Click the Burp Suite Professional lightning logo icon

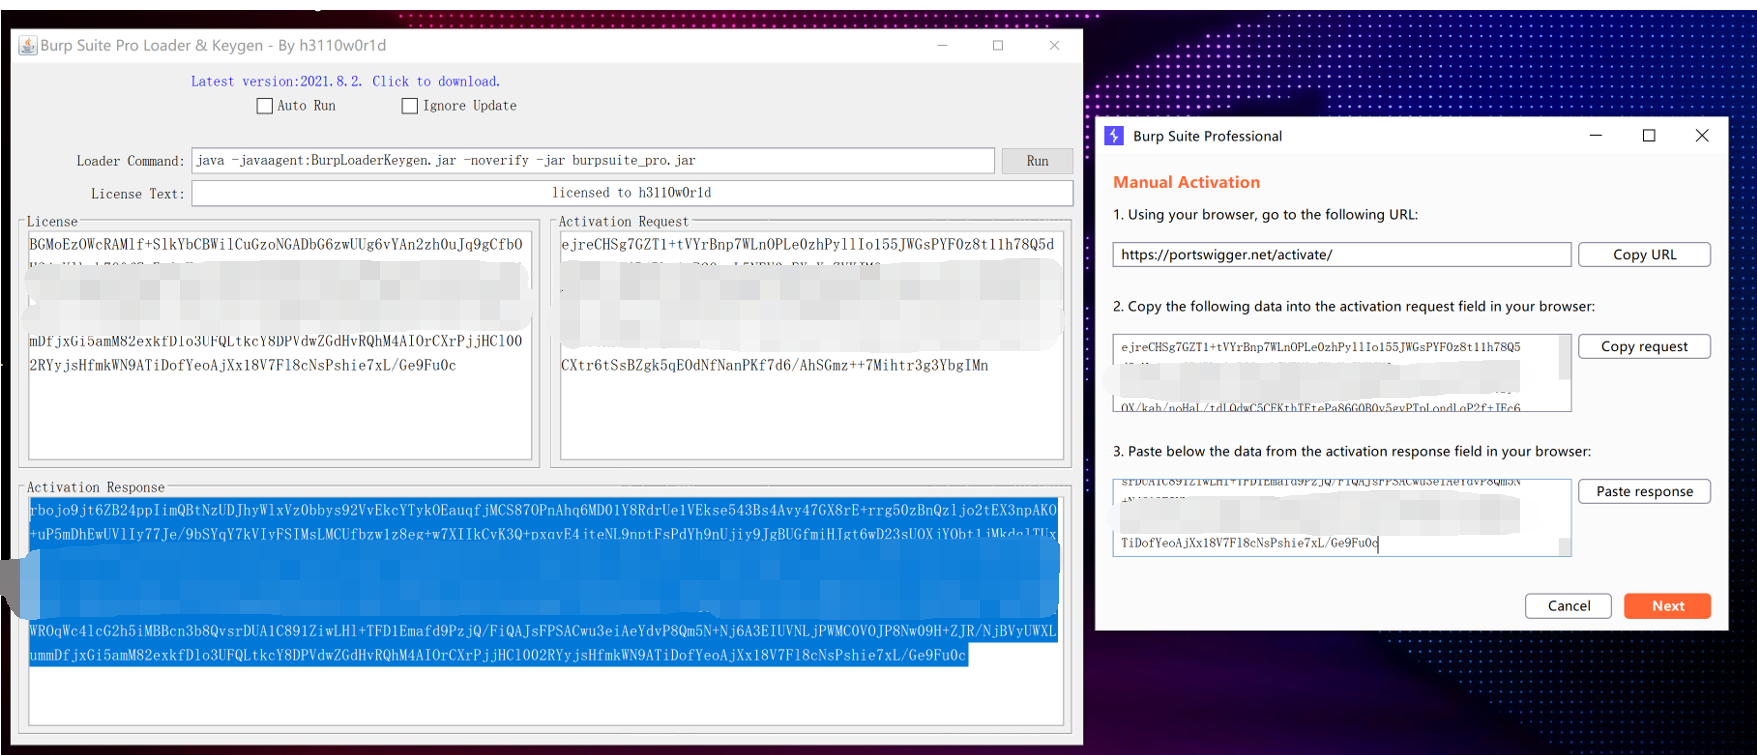(1114, 135)
